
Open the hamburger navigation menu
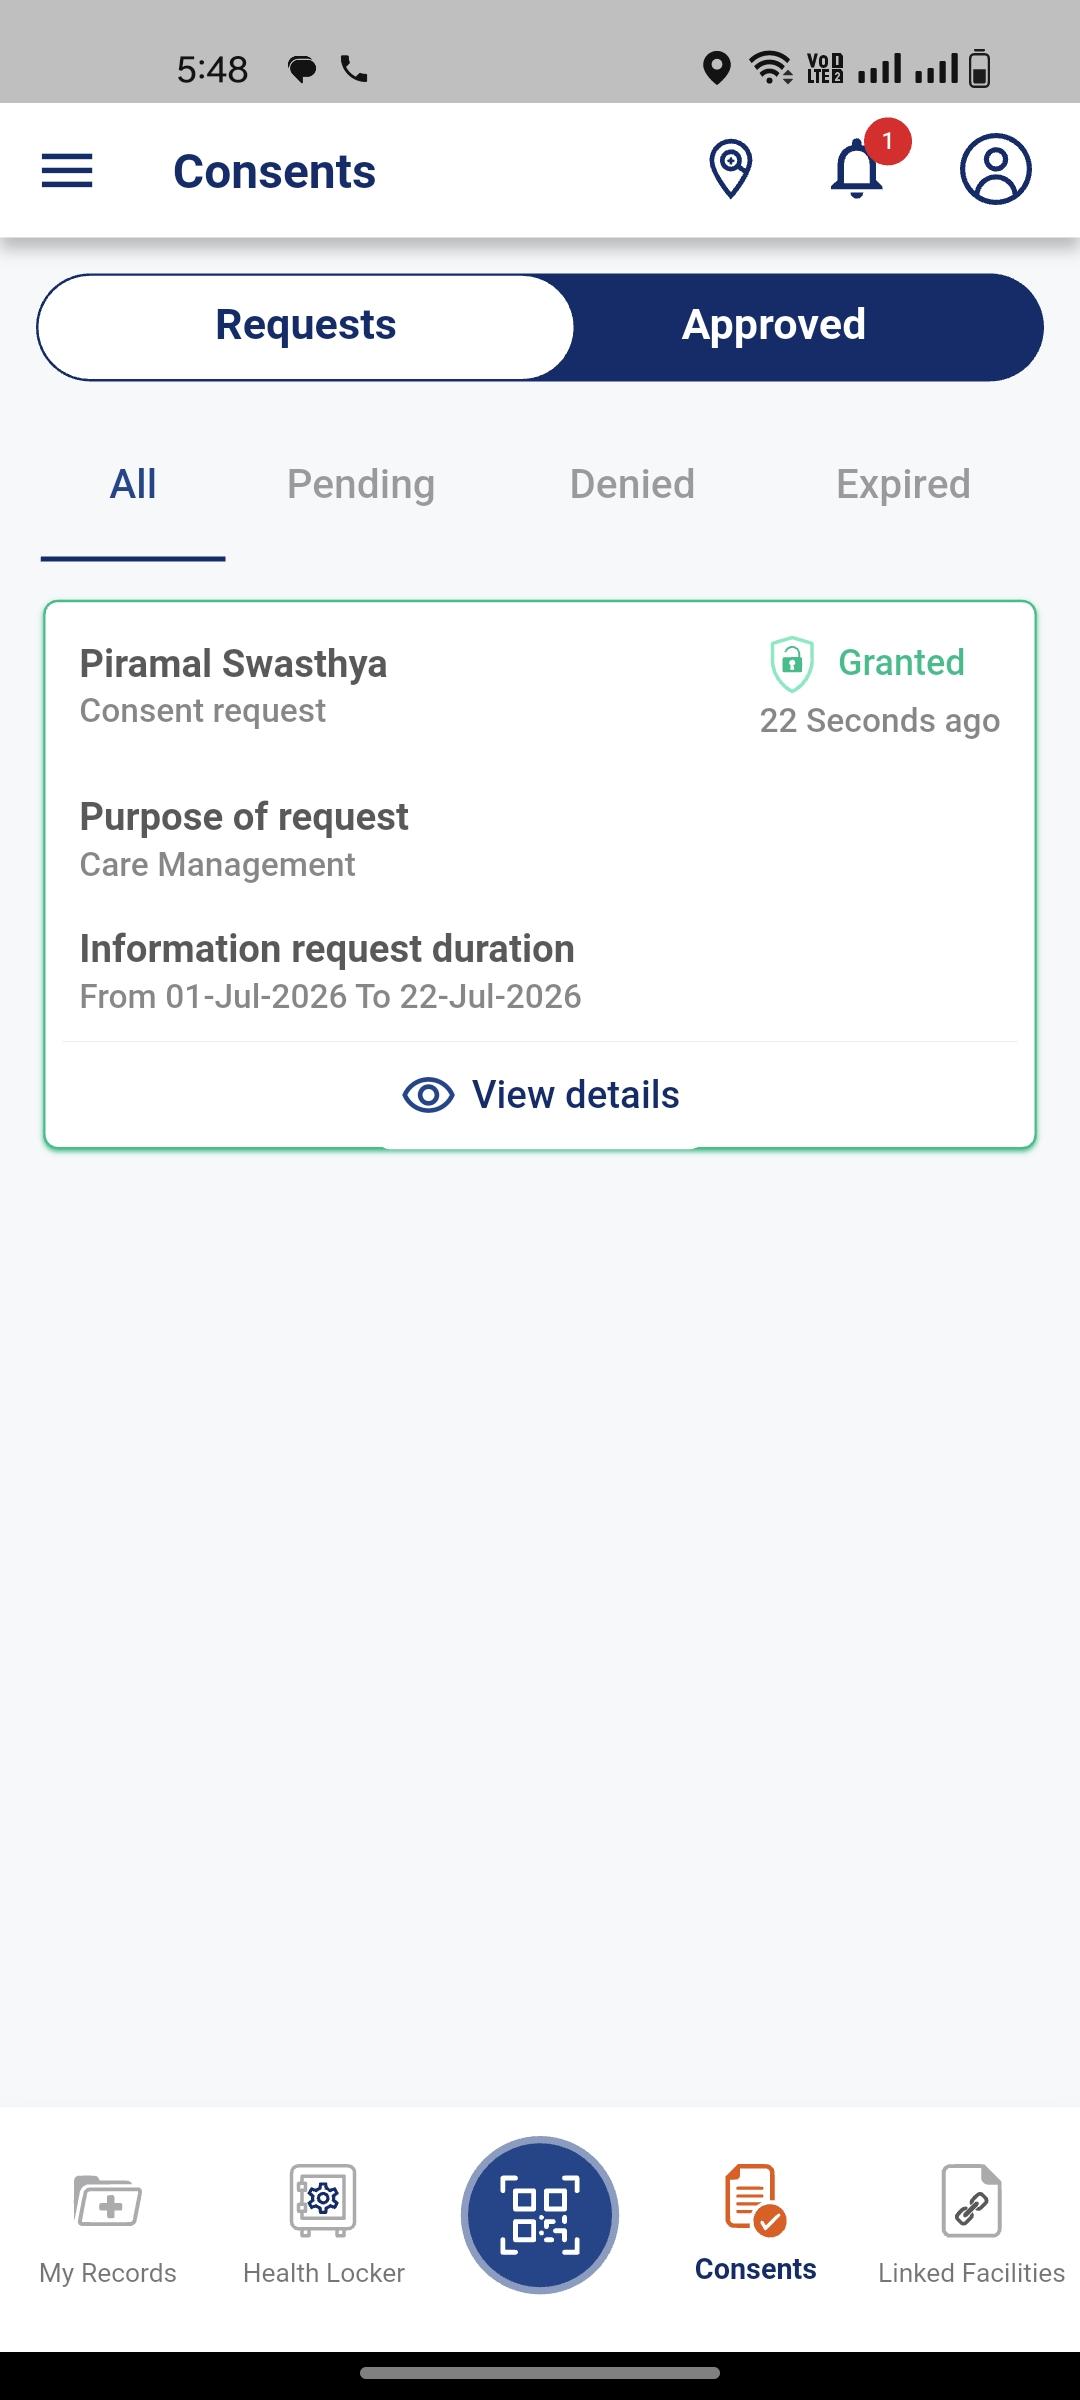click(67, 171)
